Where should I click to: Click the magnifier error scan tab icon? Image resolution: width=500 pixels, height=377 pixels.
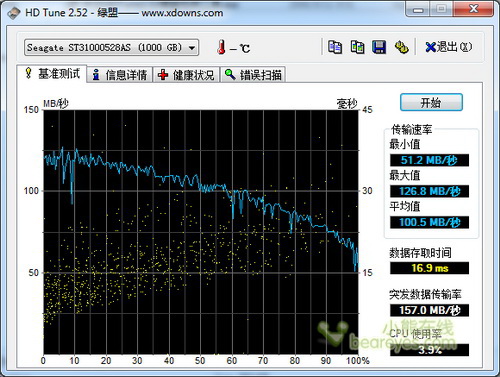pyautogui.click(x=230, y=74)
